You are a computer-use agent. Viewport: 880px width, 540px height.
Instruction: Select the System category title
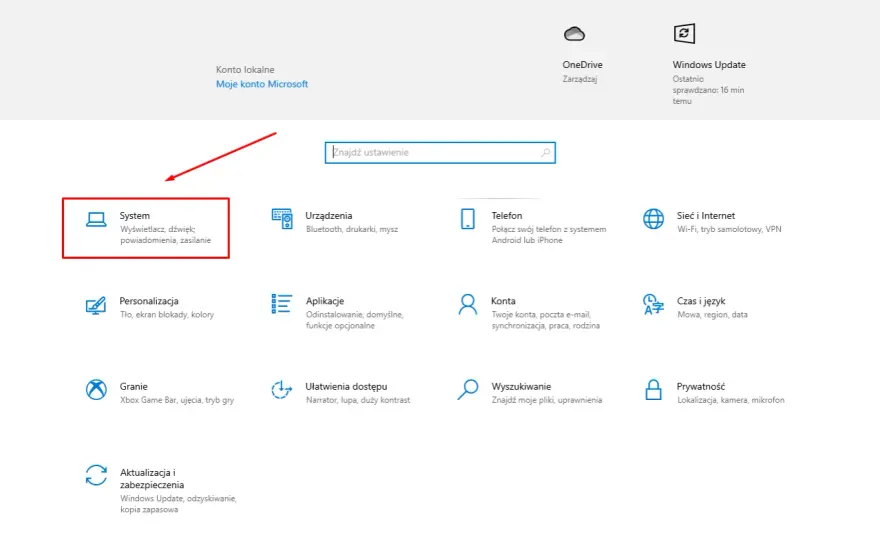[x=135, y=216]
